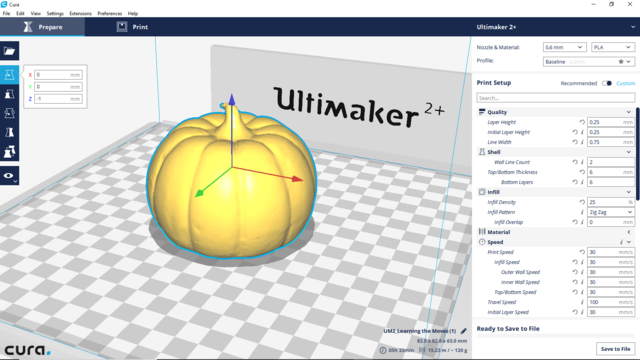This screenshot has height=360, width=640.
Task: Open Ultimaker 2+ printer selector chevron
Action: (633, 27)
